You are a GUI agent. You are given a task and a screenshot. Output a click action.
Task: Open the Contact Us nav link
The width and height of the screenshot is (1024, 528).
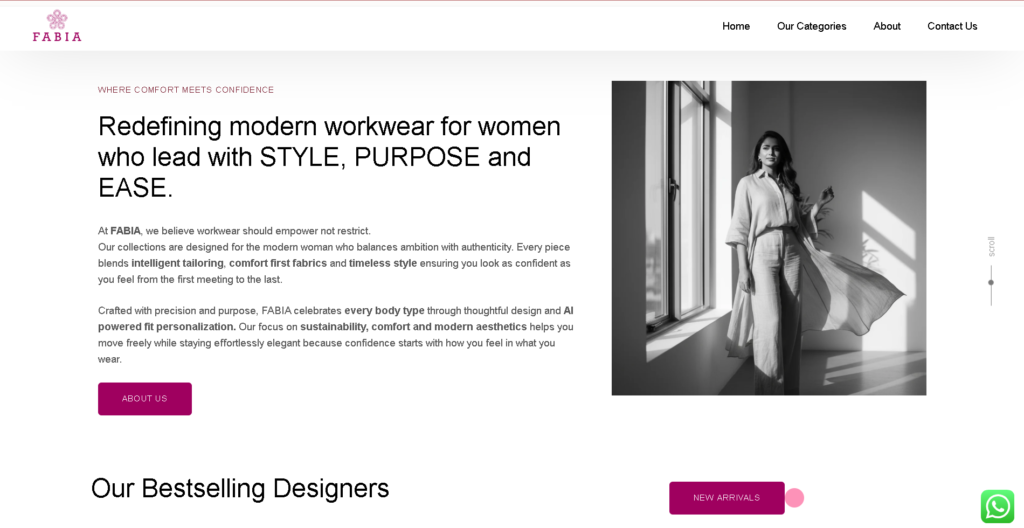(952, 26)
